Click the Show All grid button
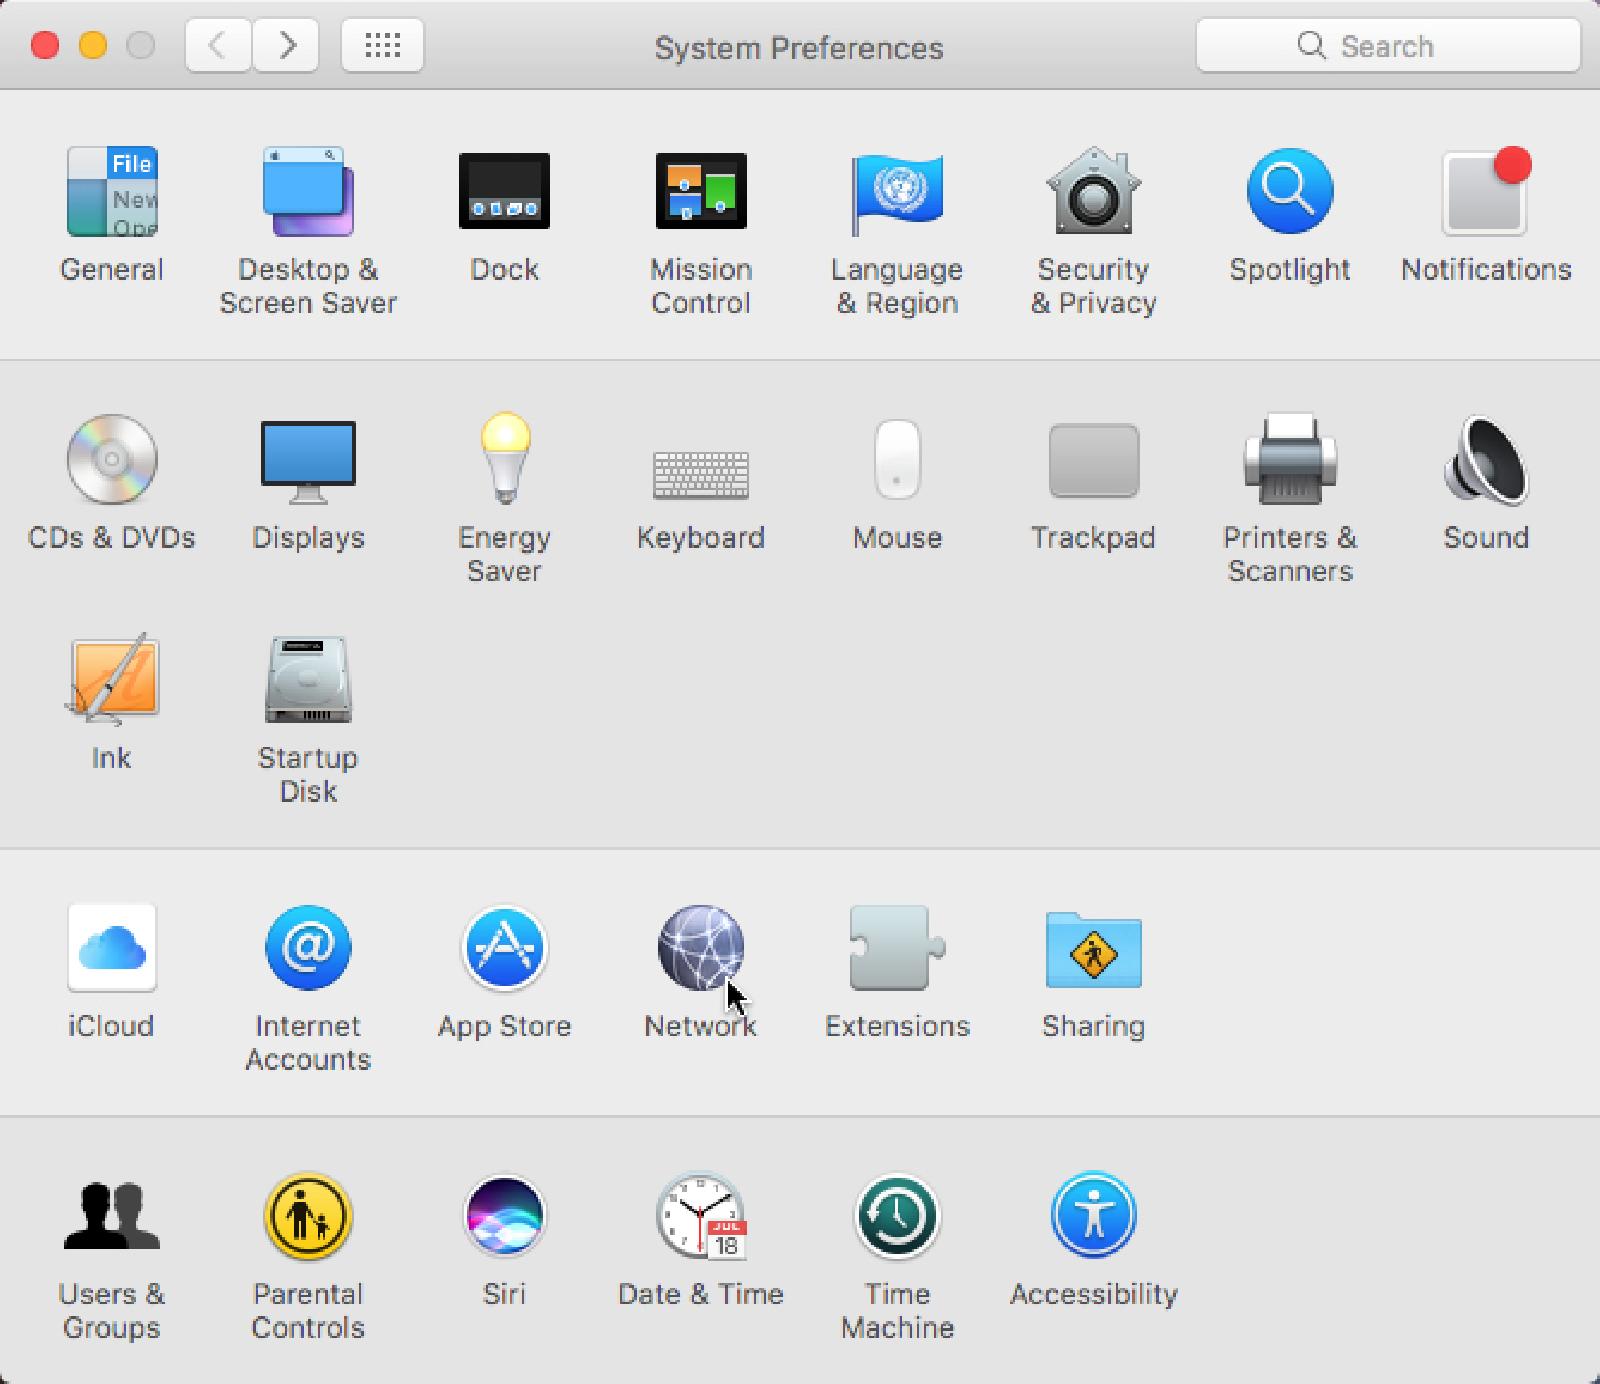This screenshot has width=1600, height=1384. coord(382,45)
